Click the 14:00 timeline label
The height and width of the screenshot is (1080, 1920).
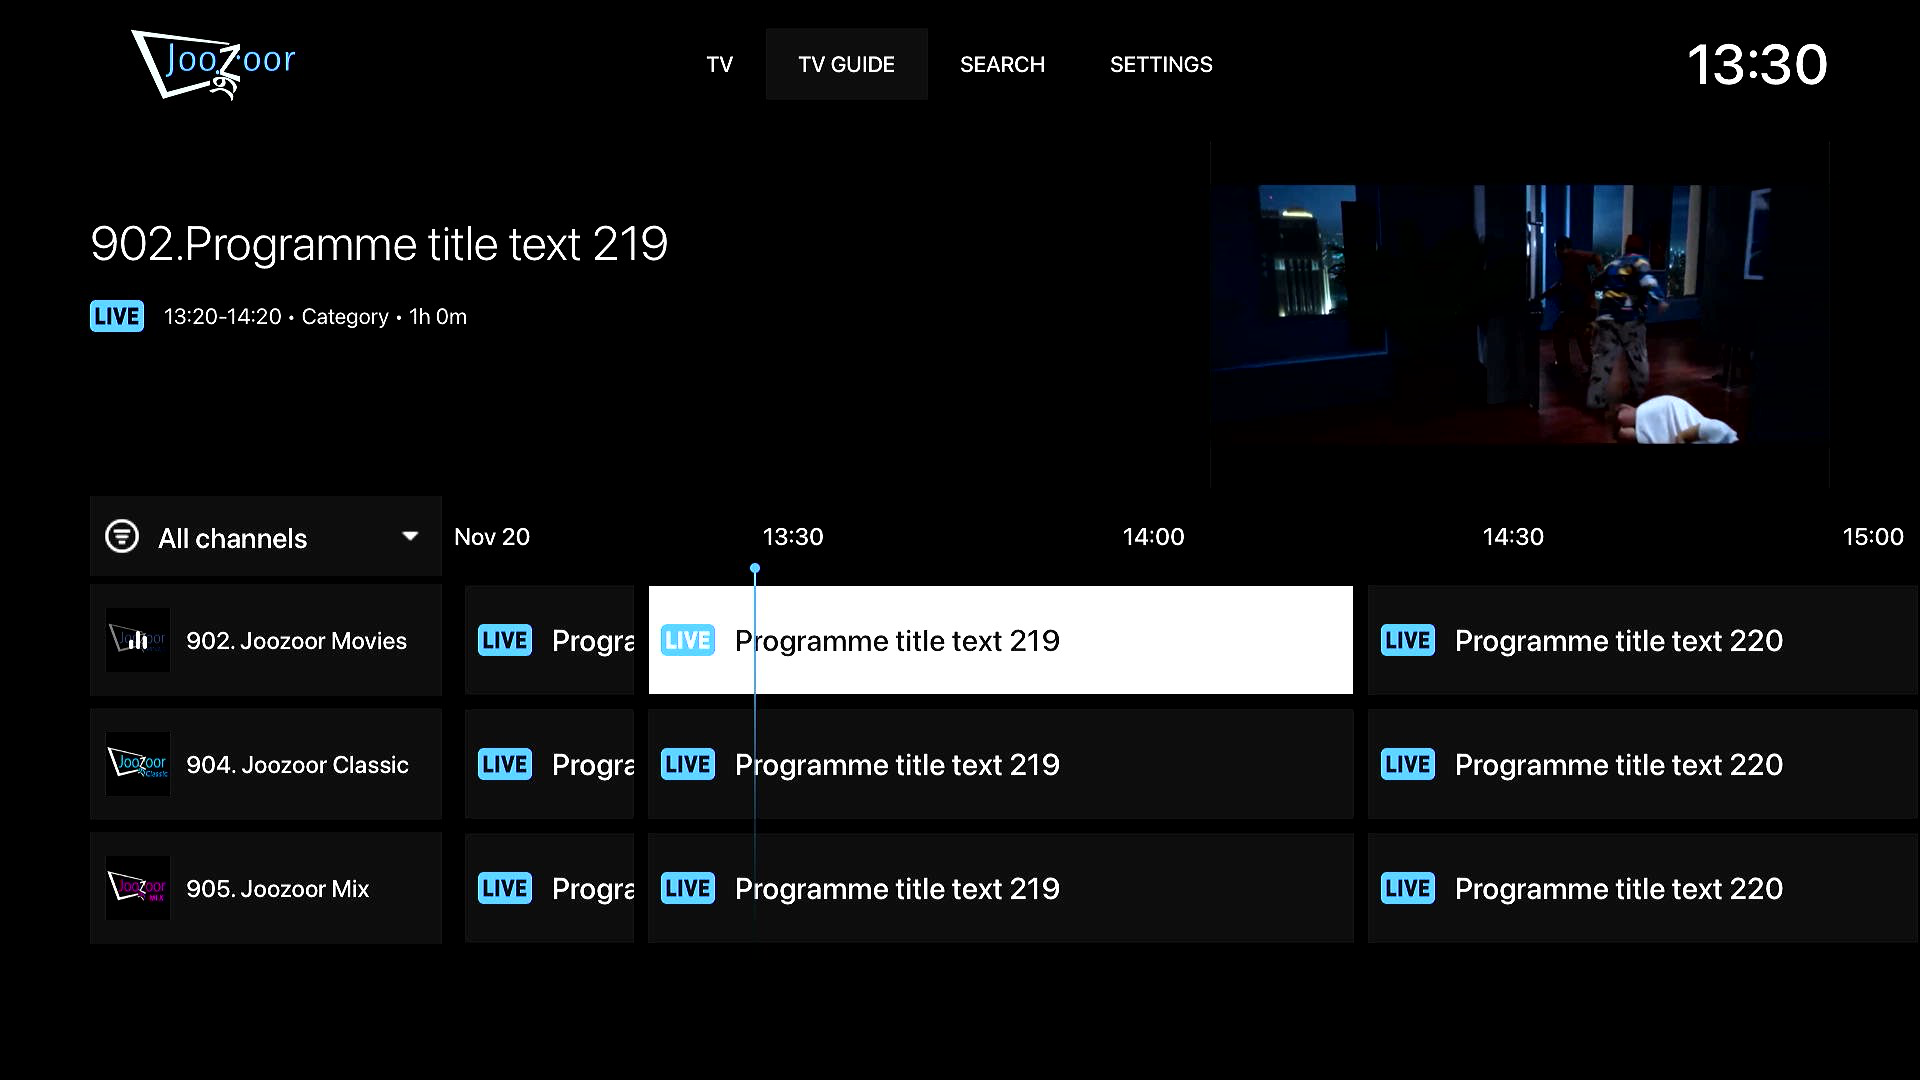[1153, 537]
